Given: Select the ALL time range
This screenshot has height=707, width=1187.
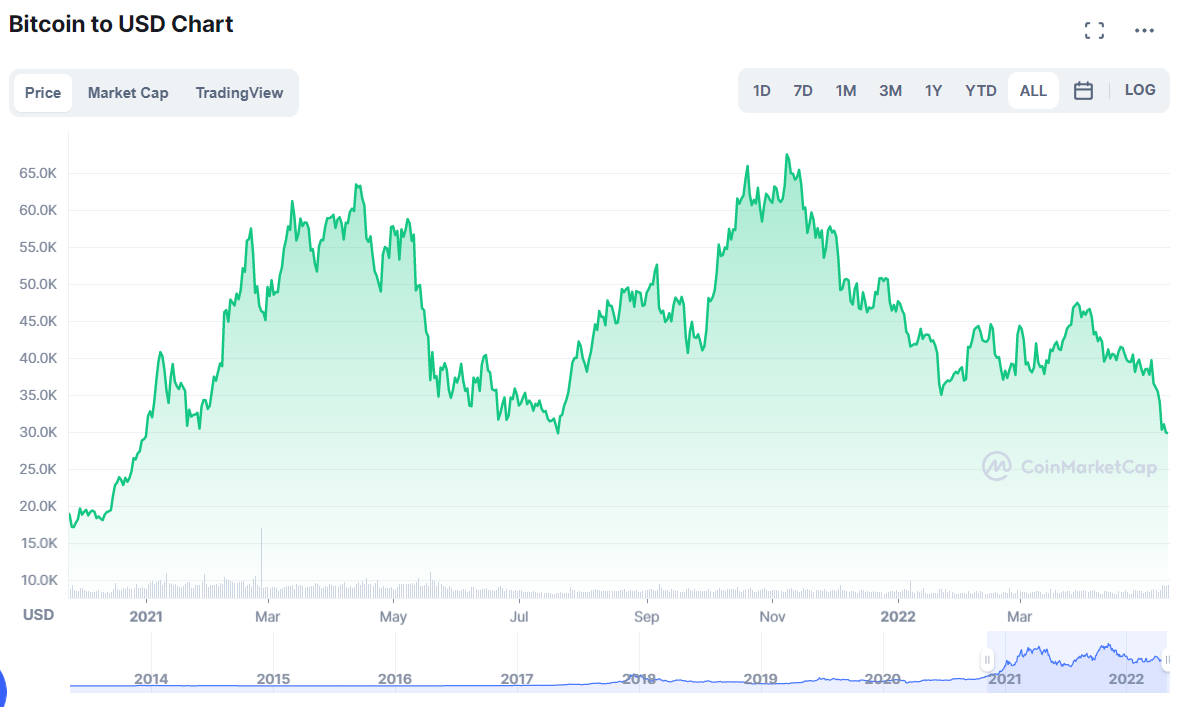Looking at the screenshot, I should [1033, 91].
